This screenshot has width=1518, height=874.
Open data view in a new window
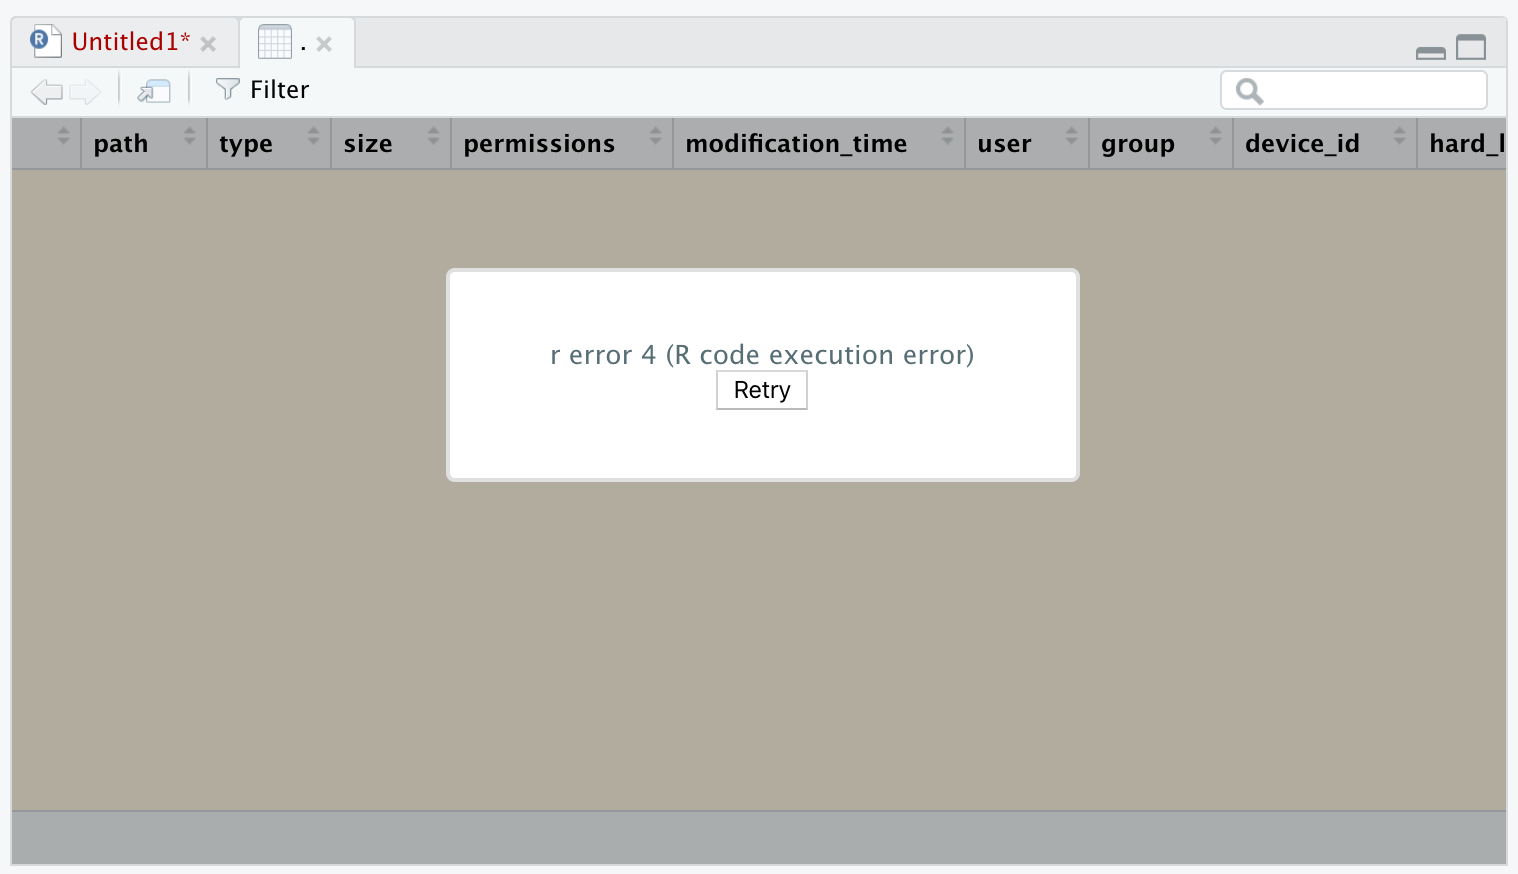tap(152, 91)
